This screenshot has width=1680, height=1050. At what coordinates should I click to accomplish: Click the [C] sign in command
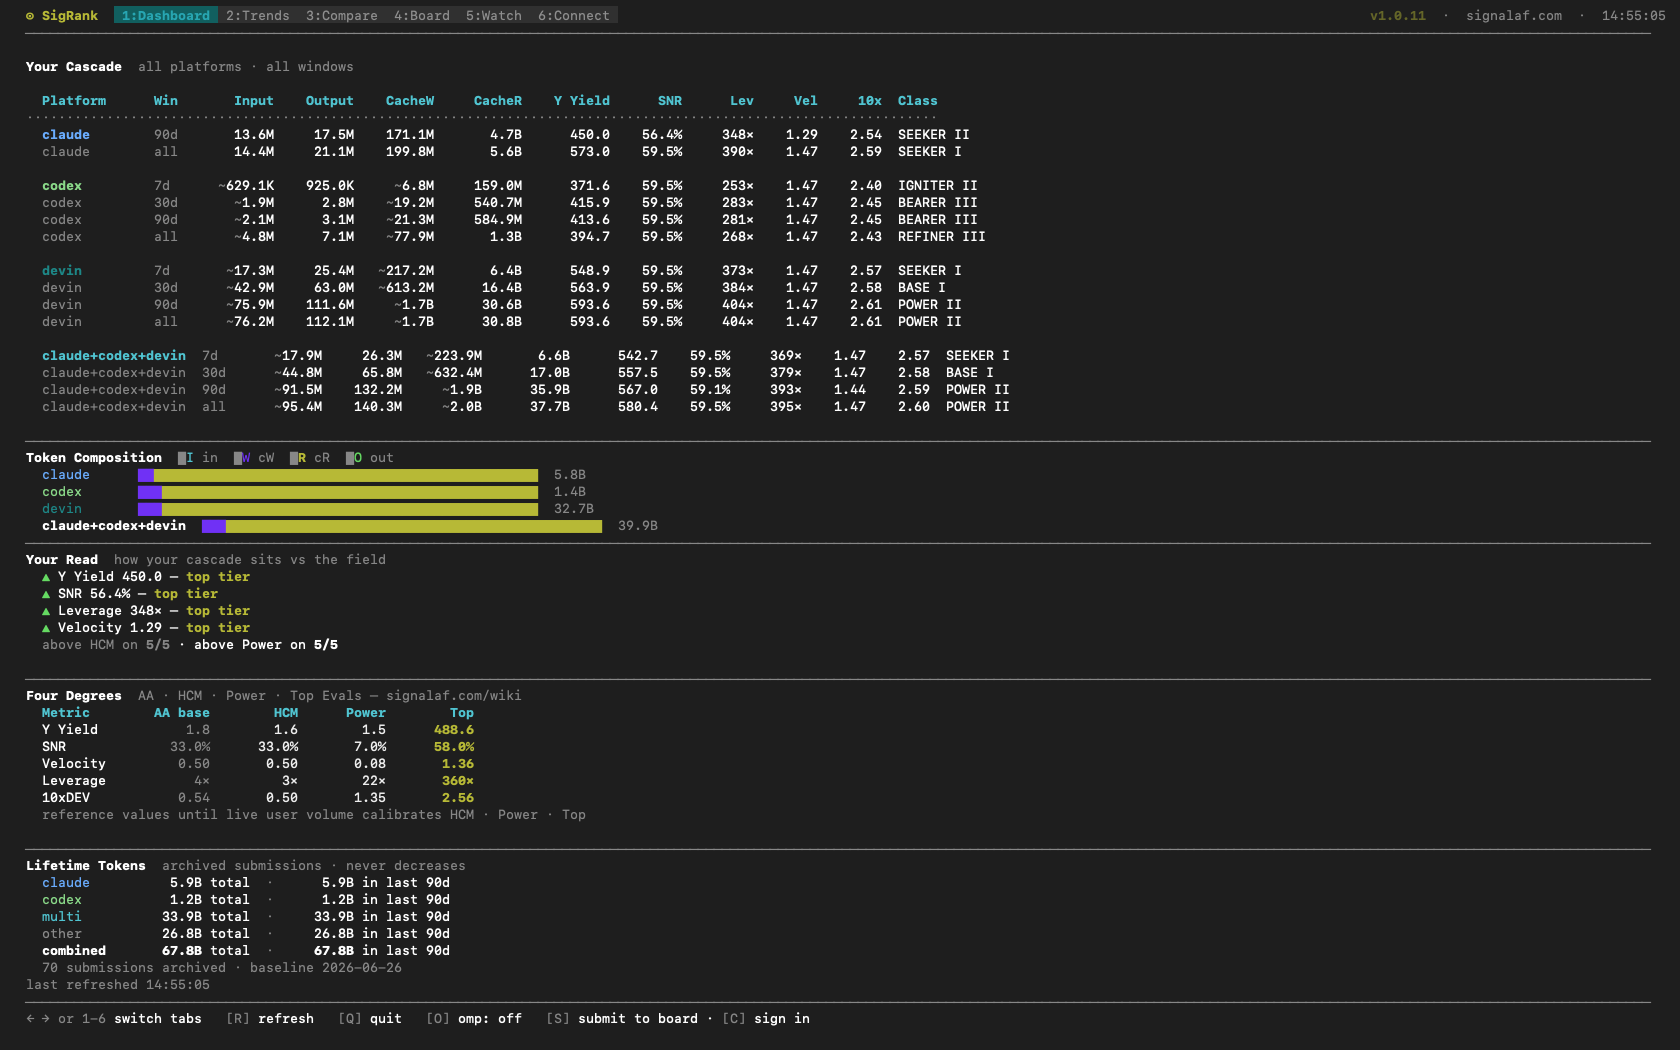pyautogui.click(x=766, y=1019)
